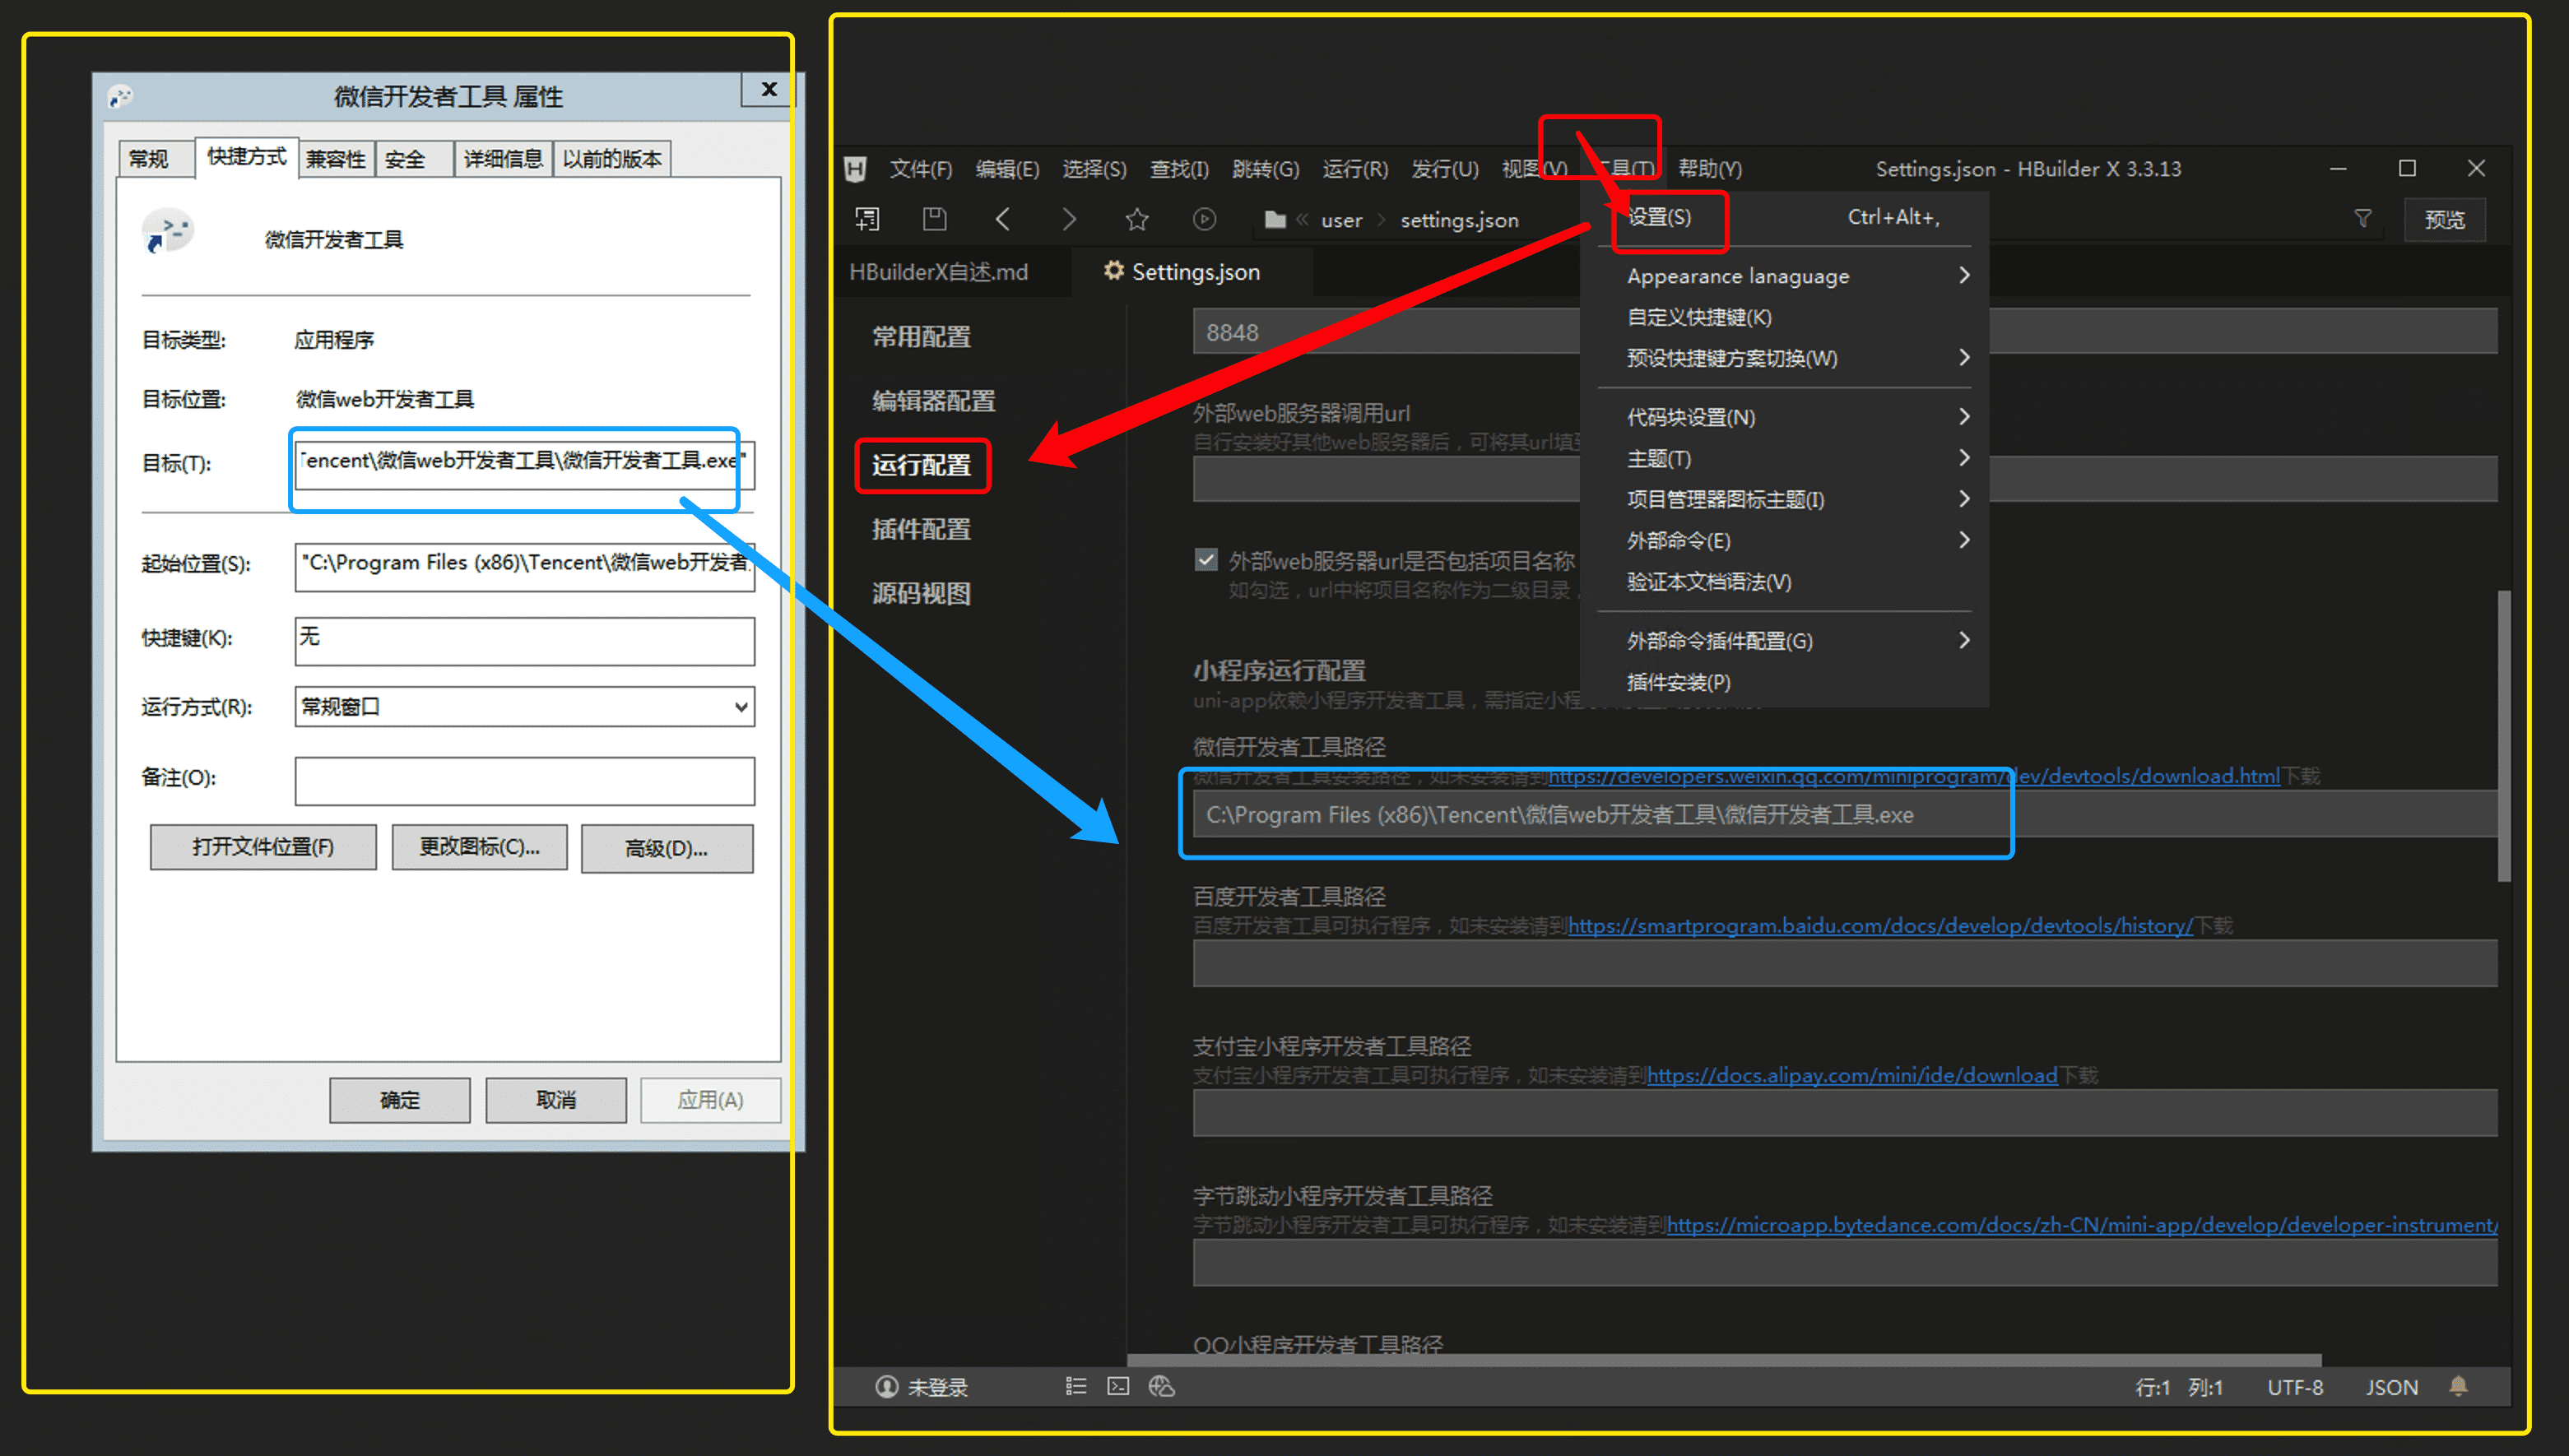Click the 高级(D)... button
Image resolution: width=2569 pixels, height=1456 pixels.
click(667, 848)
